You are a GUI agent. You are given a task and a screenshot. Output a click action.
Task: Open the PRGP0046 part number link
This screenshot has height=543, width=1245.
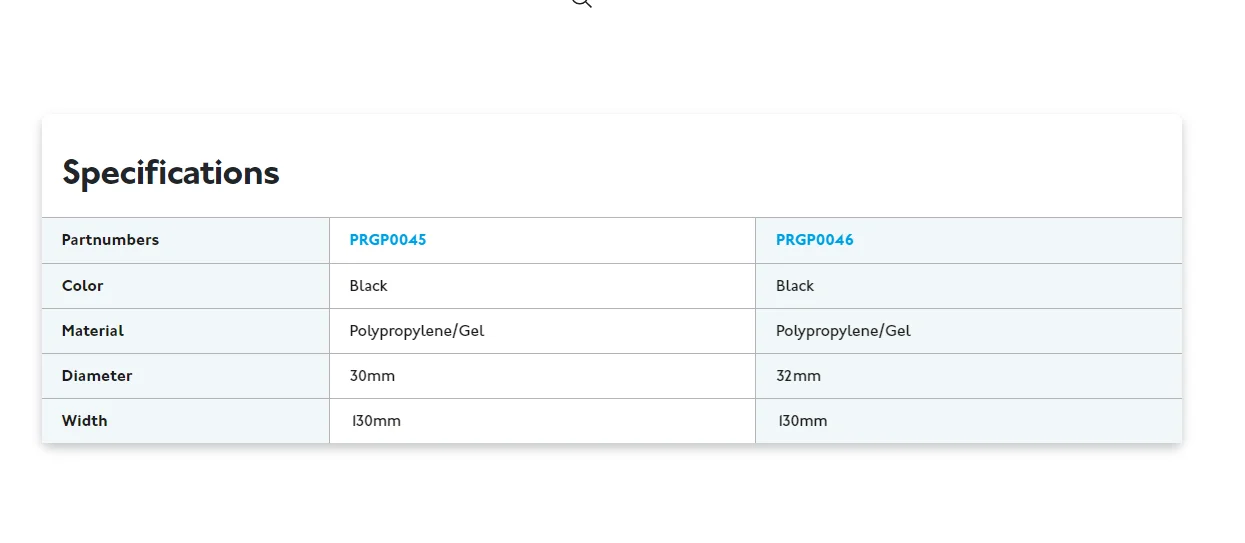click(815, 240)
